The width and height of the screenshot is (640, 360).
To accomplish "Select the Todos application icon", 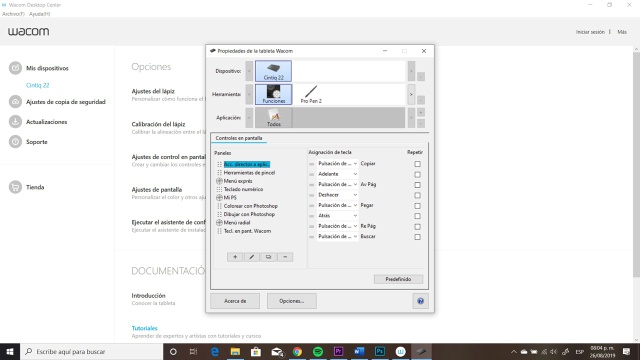I will [x=273, y=118].
